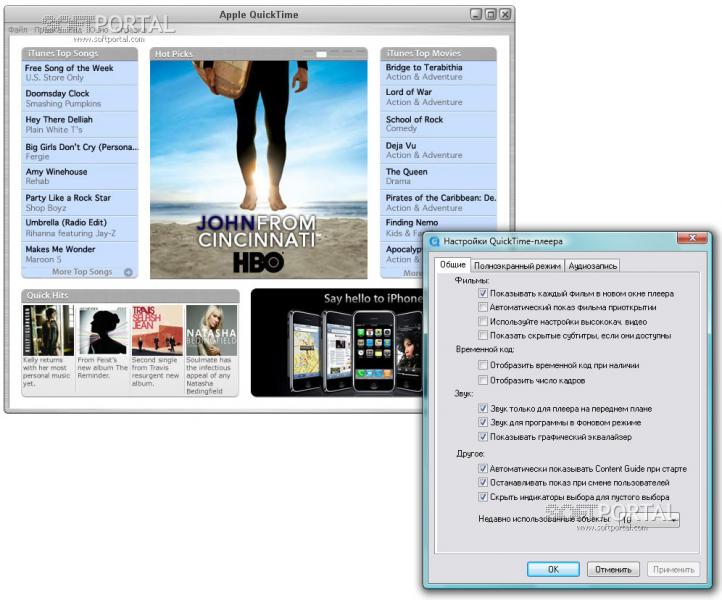This screenshot has height=600, width=722.
Task: Close the QuickTime settings dialog with the X
Action: point(692,238)
